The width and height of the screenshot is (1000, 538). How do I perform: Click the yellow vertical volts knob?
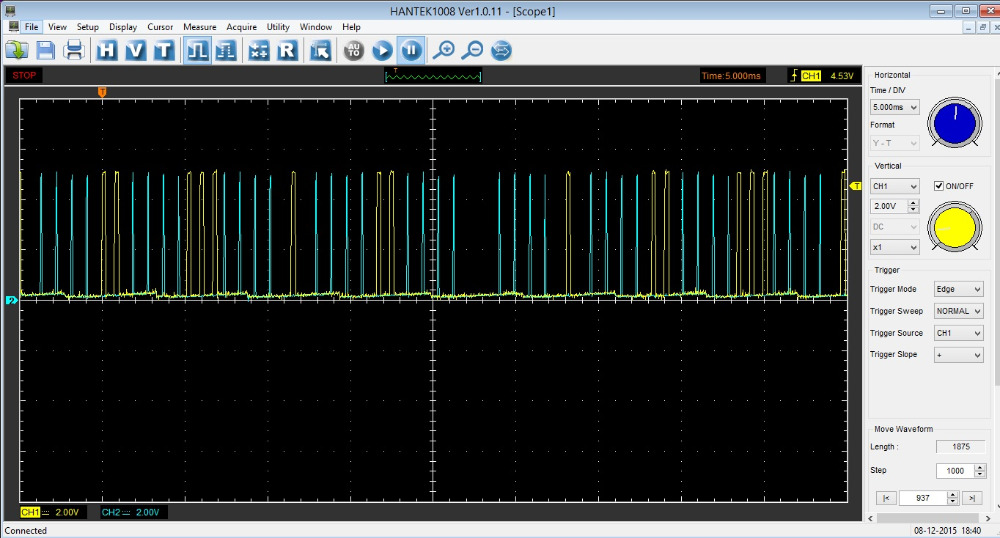tap(955, 227)
